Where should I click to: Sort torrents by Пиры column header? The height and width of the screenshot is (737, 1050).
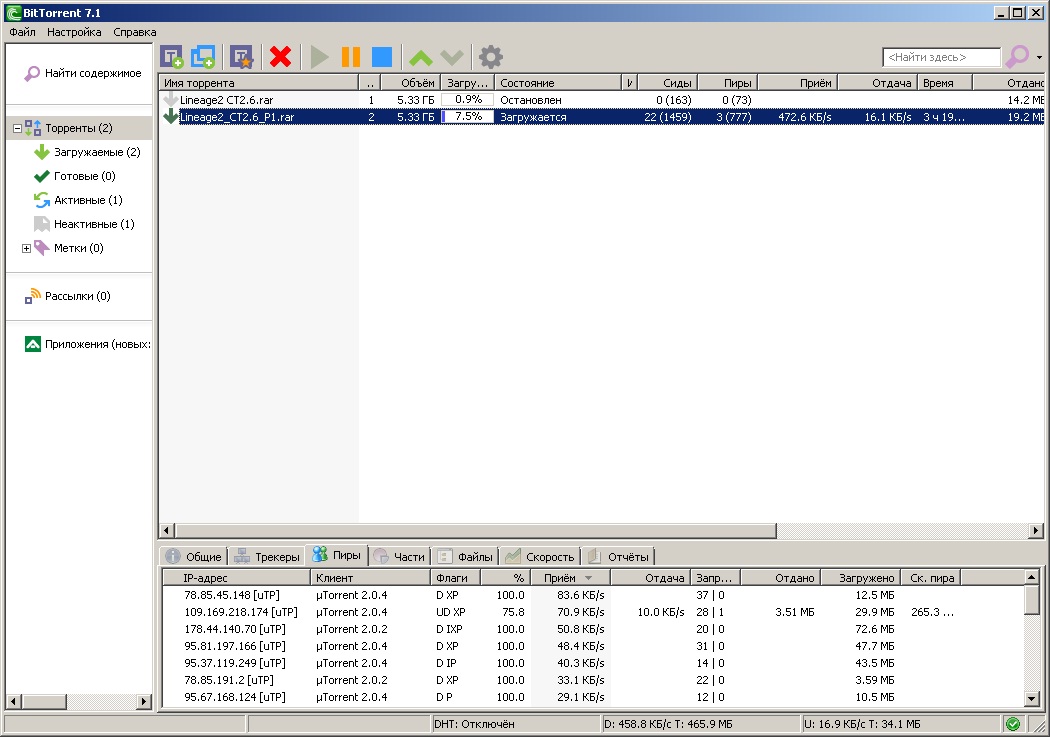coord(727,83)
